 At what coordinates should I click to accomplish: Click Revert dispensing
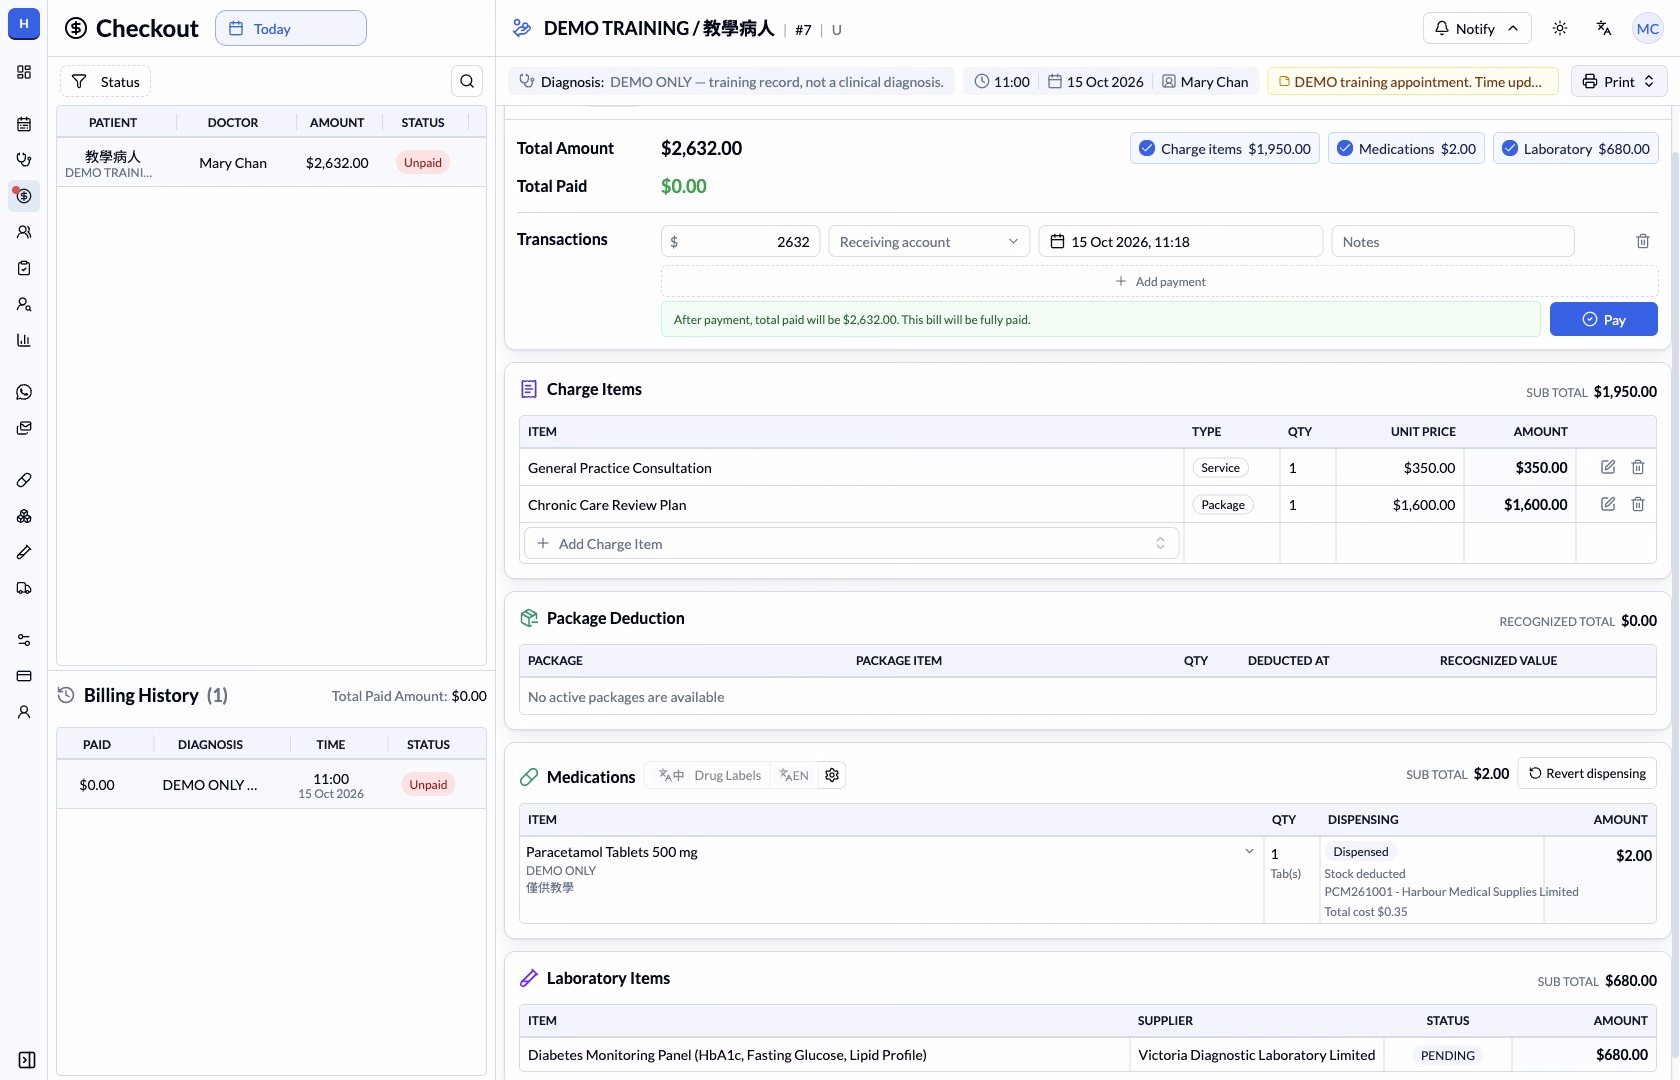pyautogui.click(x=1587, y=773)
